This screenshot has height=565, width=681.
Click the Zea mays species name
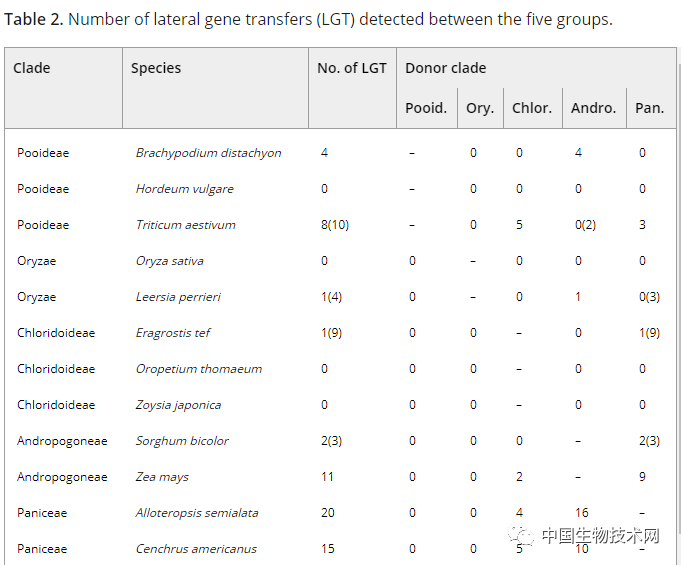[x=162, y=477]
